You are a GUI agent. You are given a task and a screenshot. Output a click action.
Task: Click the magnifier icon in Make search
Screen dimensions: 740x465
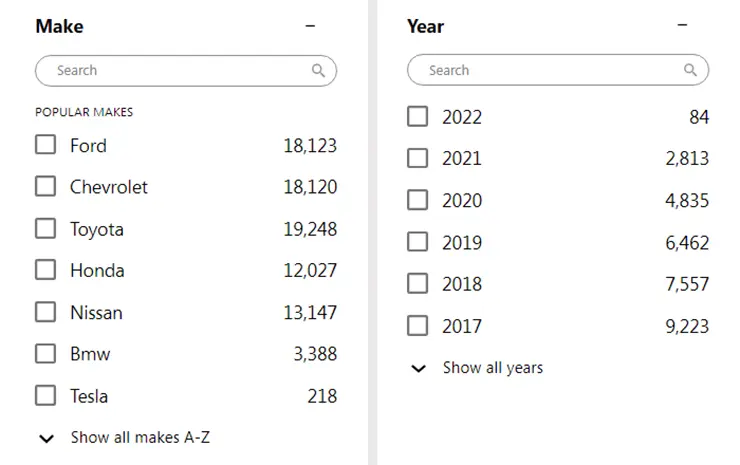coord(318,71)
